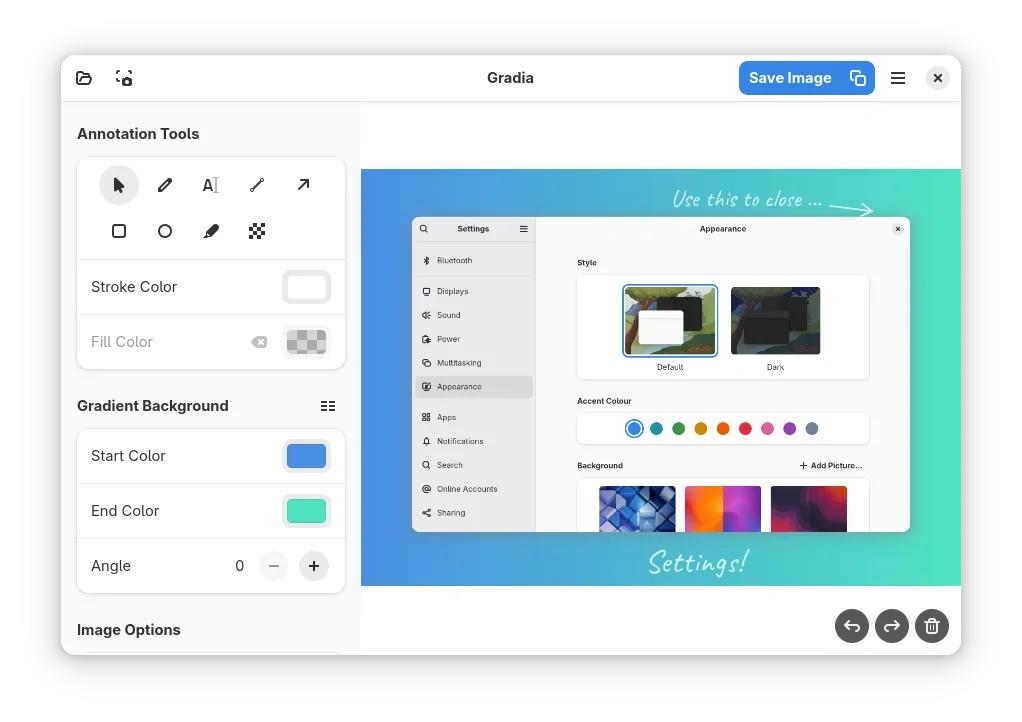1022x722 pixels.
Task: Click the Annotation Tools heading
Action: click(138, 134)
